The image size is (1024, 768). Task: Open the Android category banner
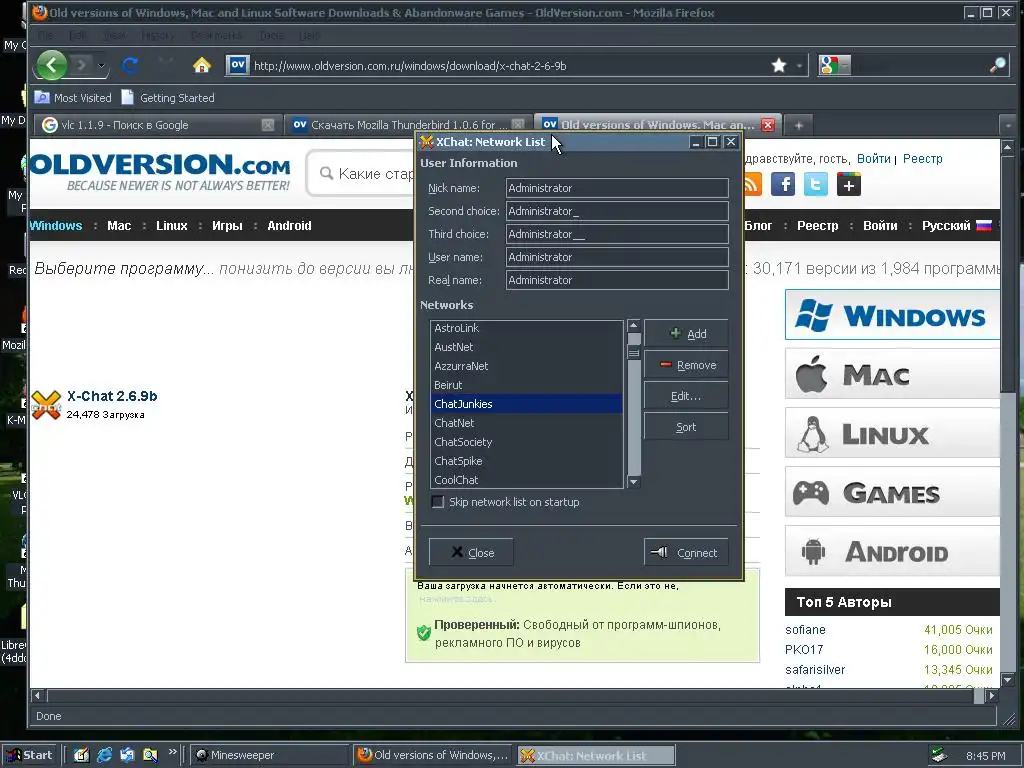tap(892, 551)
